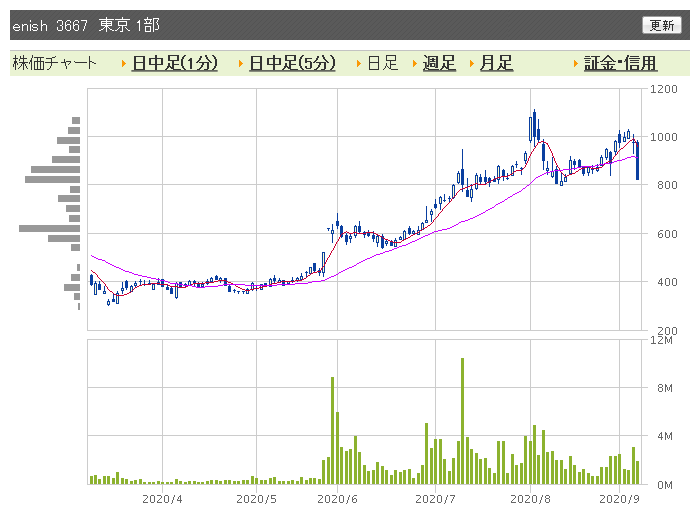Click the 2020/7 date axis label
Viewport: 697px width, 524px height.
[x=435, y=499]
